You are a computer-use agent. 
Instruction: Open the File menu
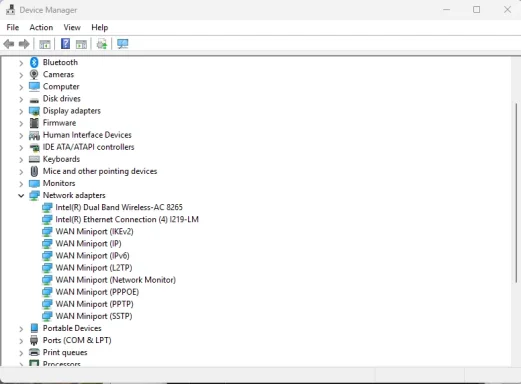[13, 27]
